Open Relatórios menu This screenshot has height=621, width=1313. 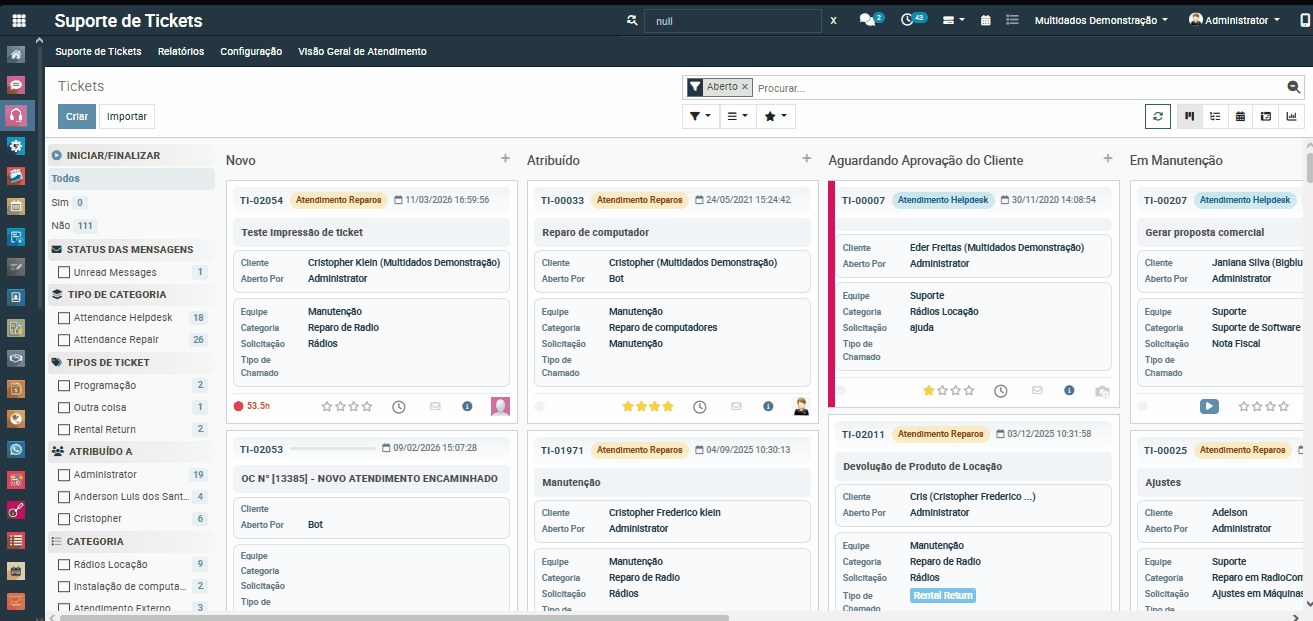[181, 51]
